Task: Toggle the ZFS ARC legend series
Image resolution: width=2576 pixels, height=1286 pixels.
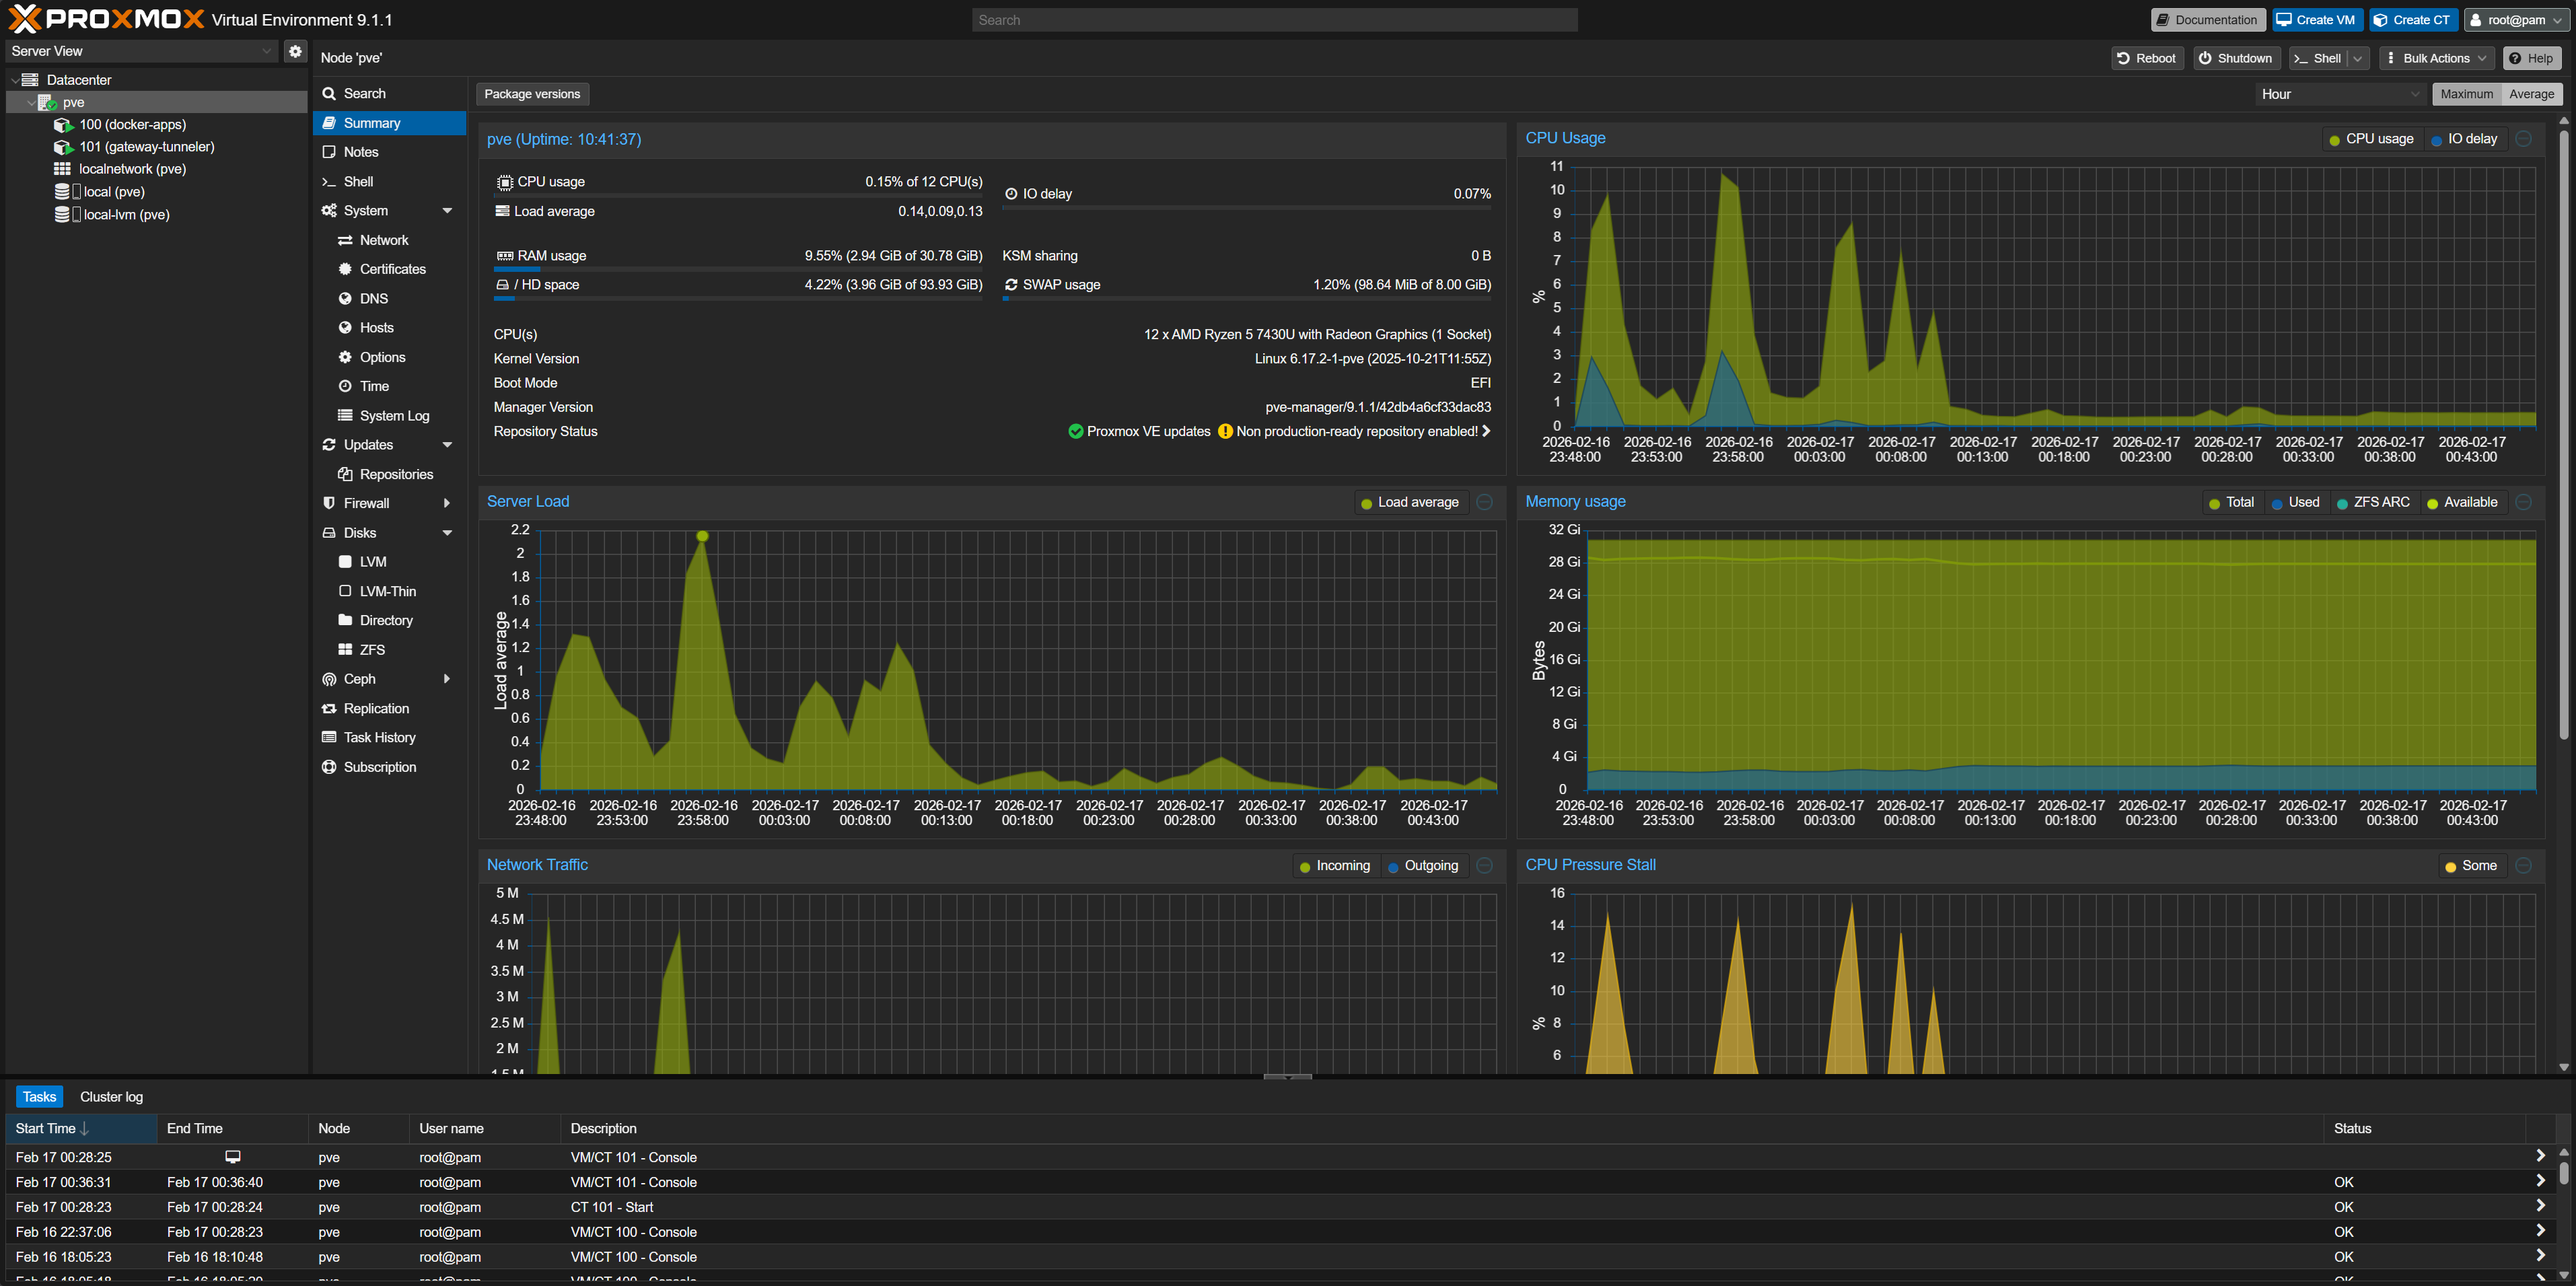Action: pos(2373,502)
